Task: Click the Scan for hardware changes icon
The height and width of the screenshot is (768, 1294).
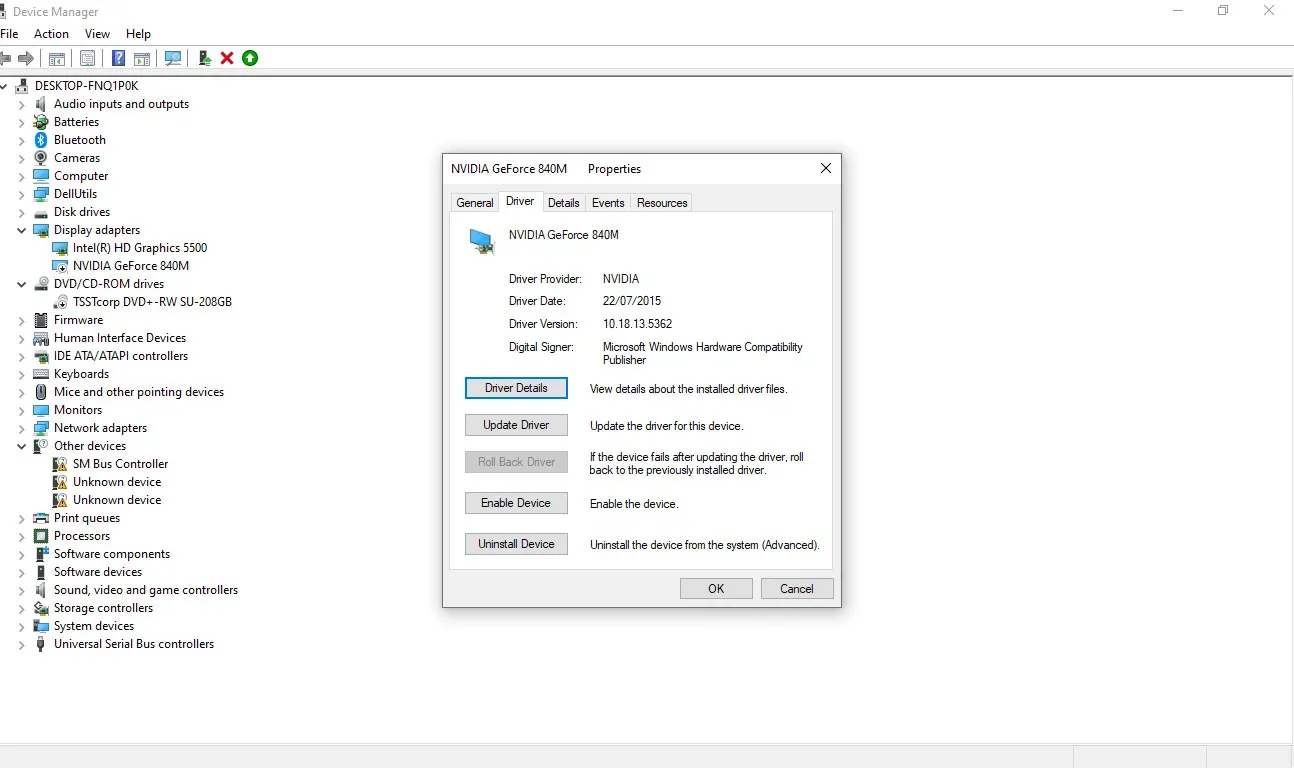Action: point(173,58)
